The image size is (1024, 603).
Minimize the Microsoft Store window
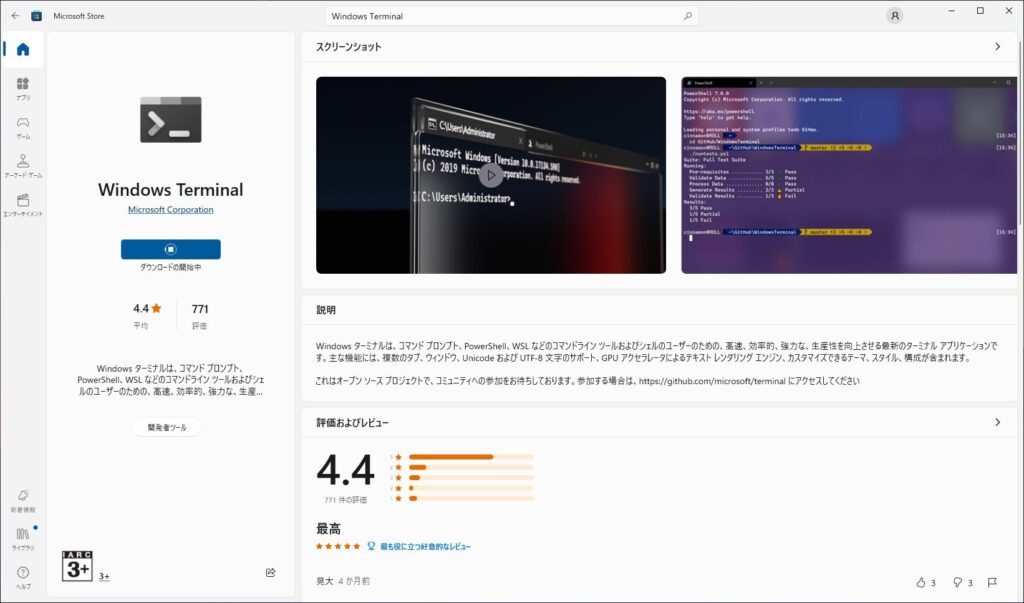(952, 10)
